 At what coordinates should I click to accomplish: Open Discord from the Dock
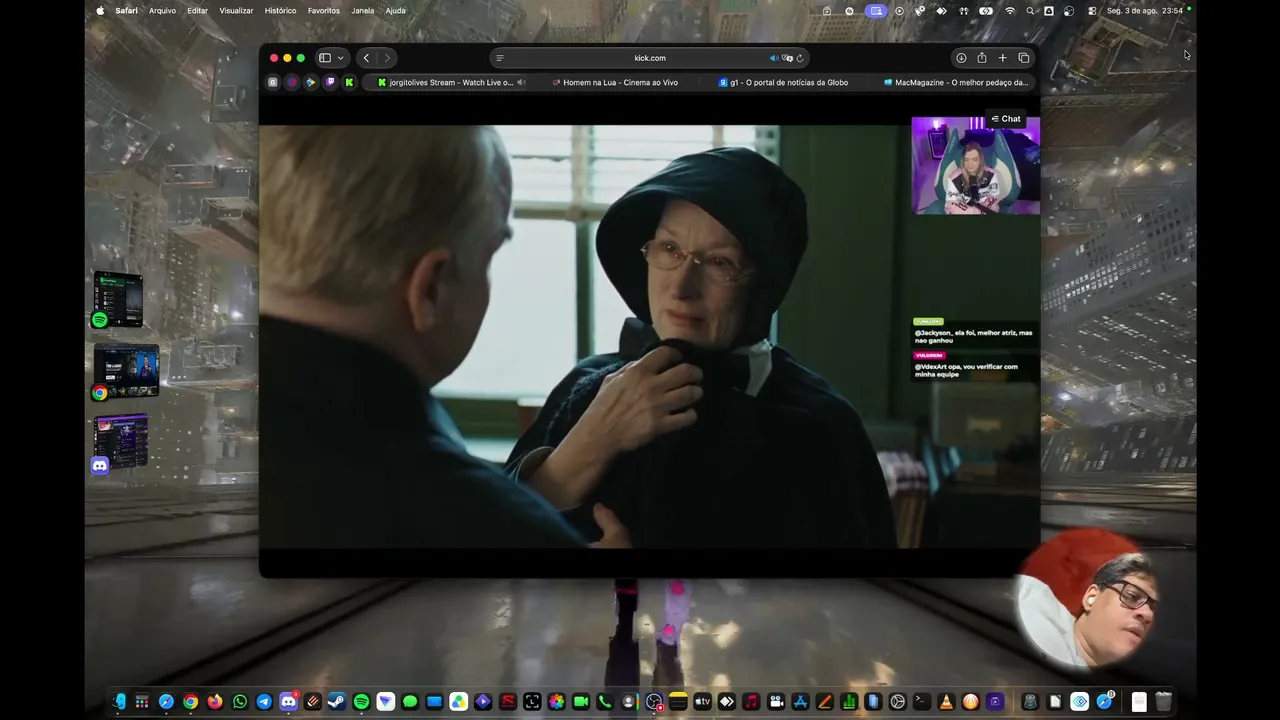coord(288,702)
